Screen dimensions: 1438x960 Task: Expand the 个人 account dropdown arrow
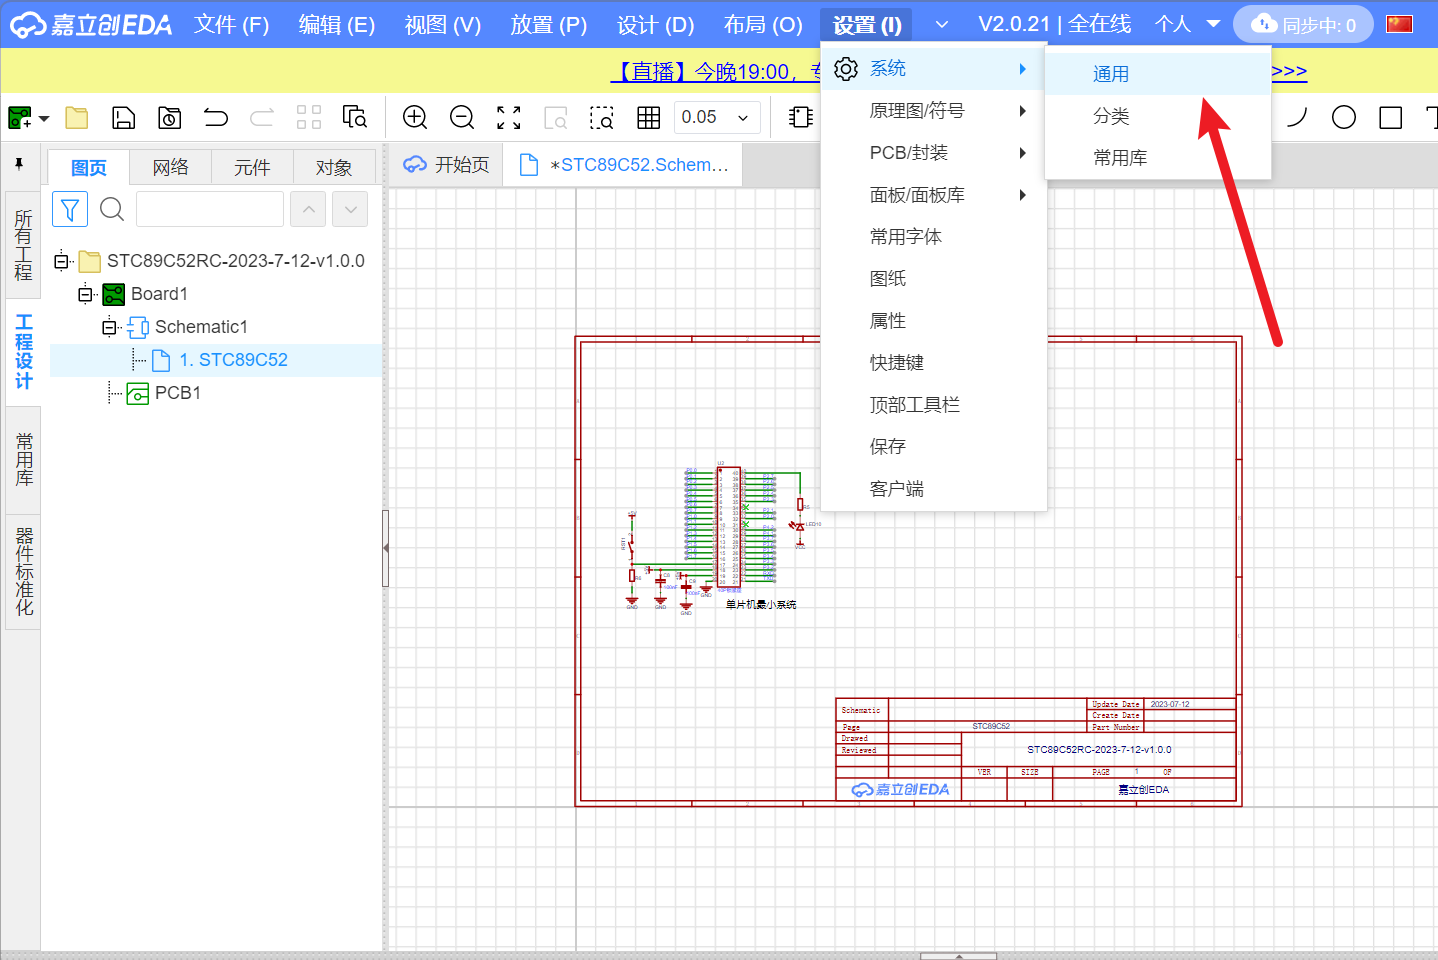tap(1213, 24)
